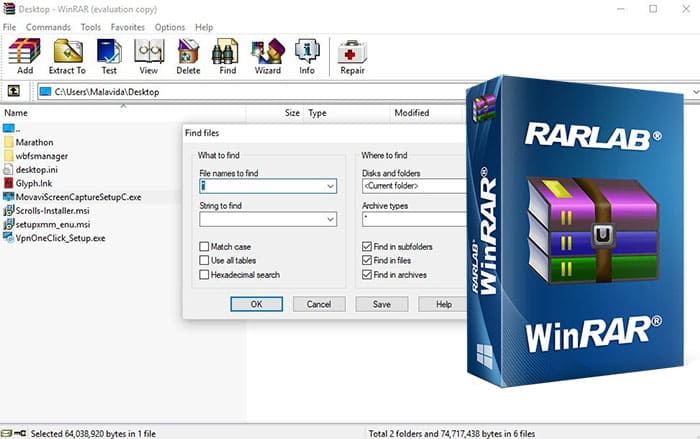700x439 pixels.
Task: Click the Repair archive toolbar icon
Action: click(352, 52)
